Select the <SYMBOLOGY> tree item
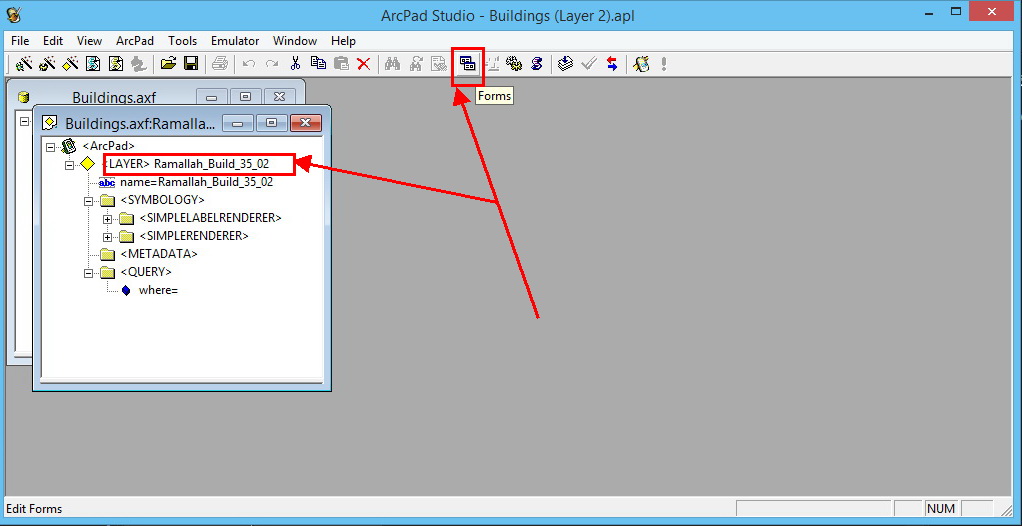The height and width of the screenshot is (526, 1022). (x=162, y=199)
